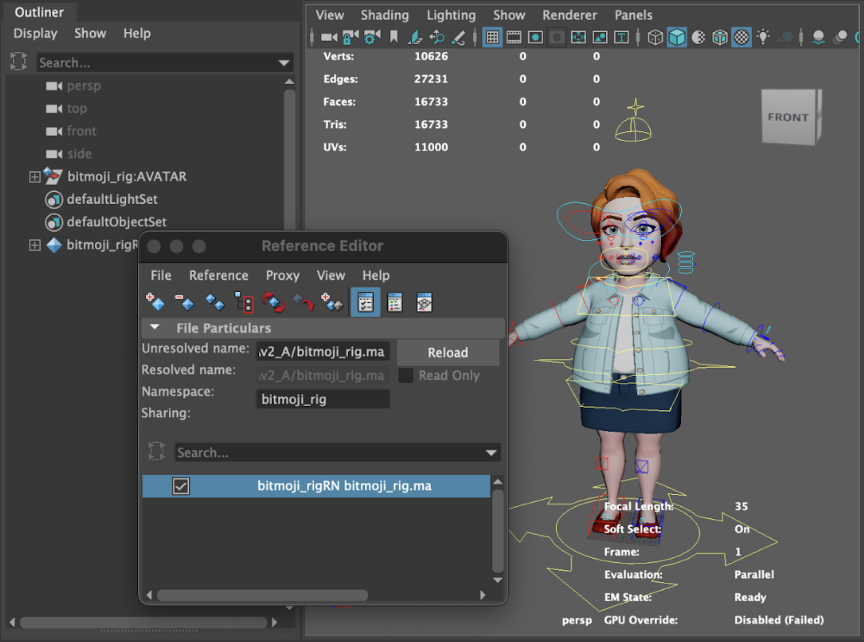864x642 pixels.
Task: Click the Create Reference icon in Reference Editor
Action: pyautogui.click(x=155, y=301)
